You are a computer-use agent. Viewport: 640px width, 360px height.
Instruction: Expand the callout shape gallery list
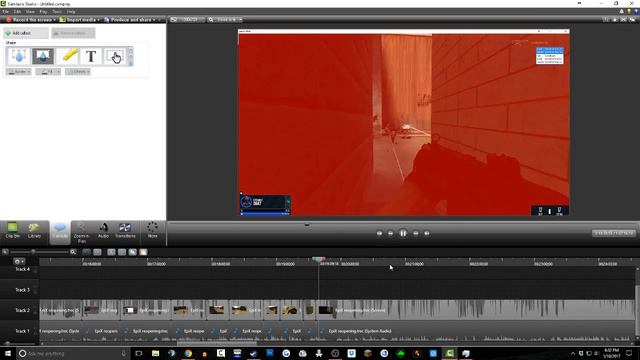pos(131,63)
